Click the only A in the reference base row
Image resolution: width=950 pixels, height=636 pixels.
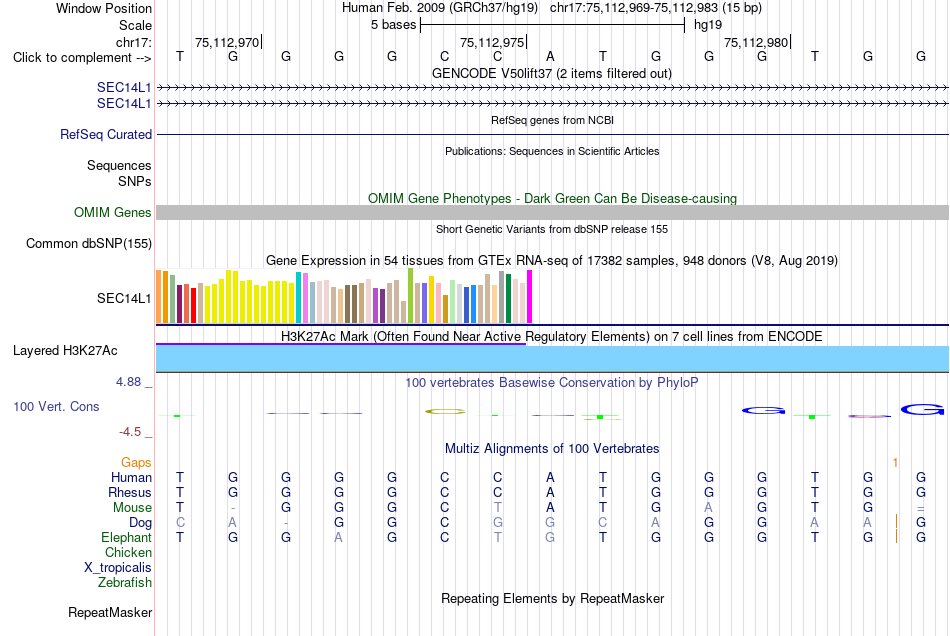point(550,56)
